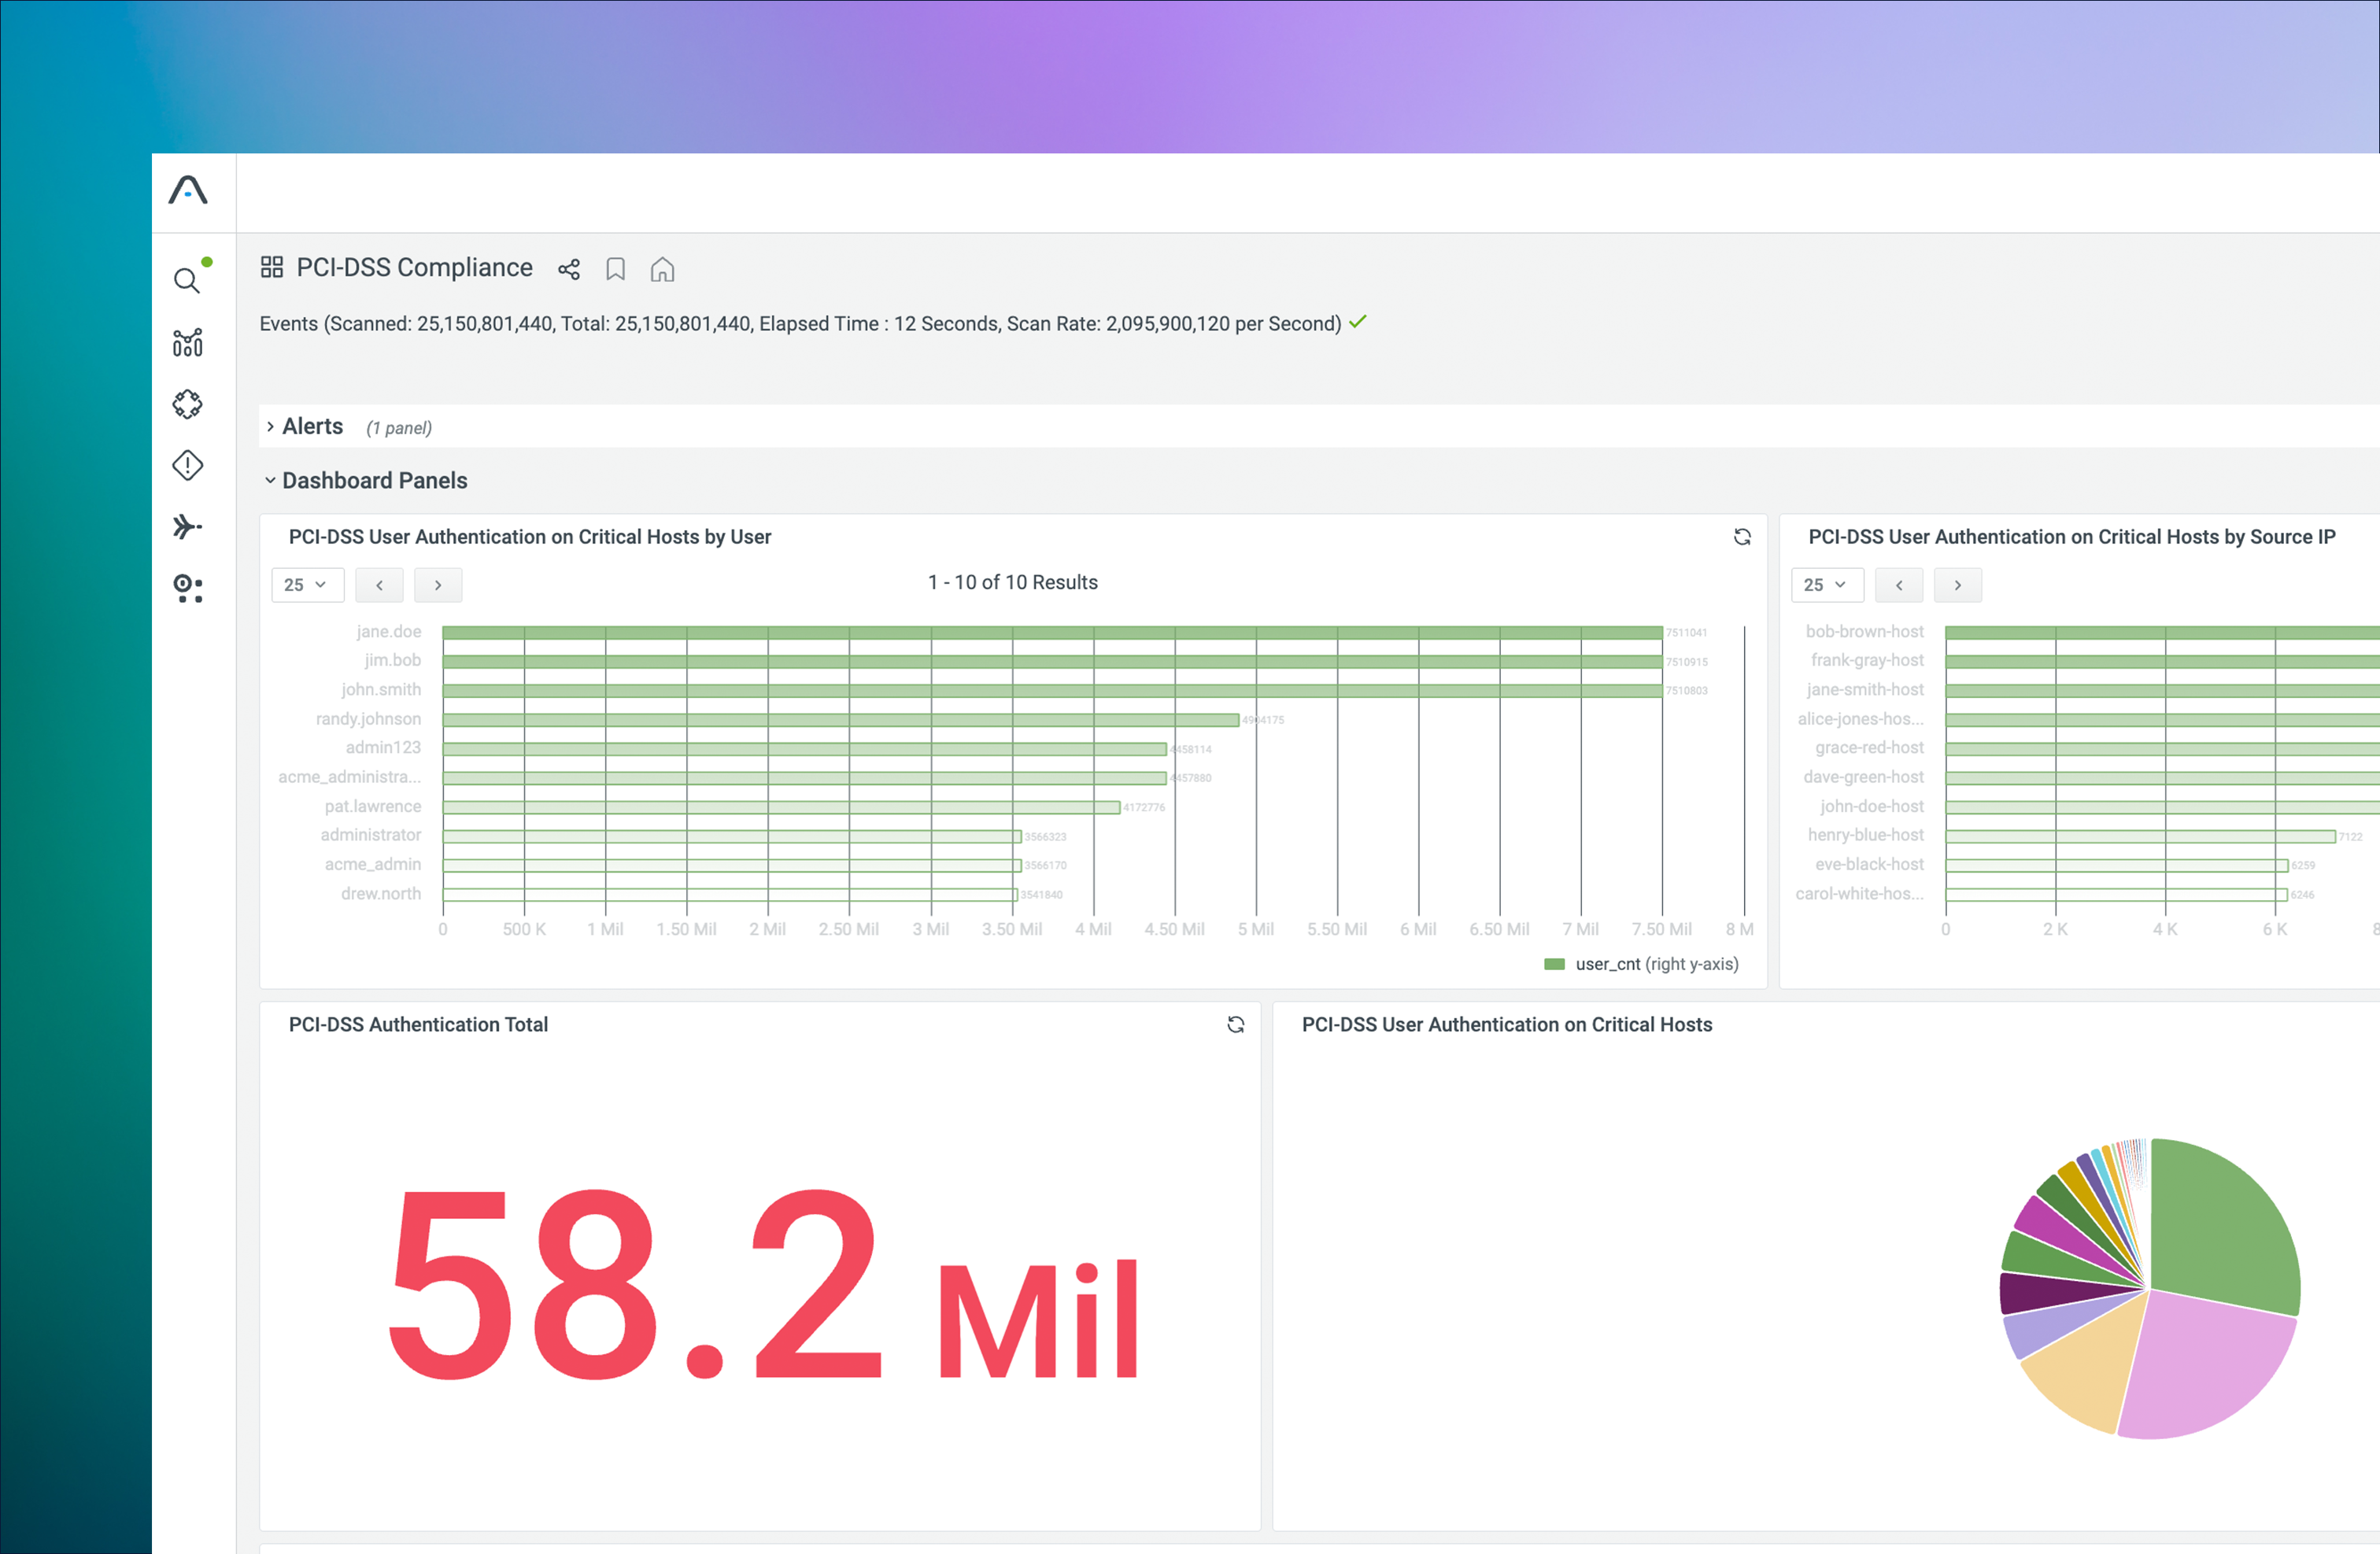Open the analytics chart icon in sidebar
2380x1554 pixels.
pos(187,343)
